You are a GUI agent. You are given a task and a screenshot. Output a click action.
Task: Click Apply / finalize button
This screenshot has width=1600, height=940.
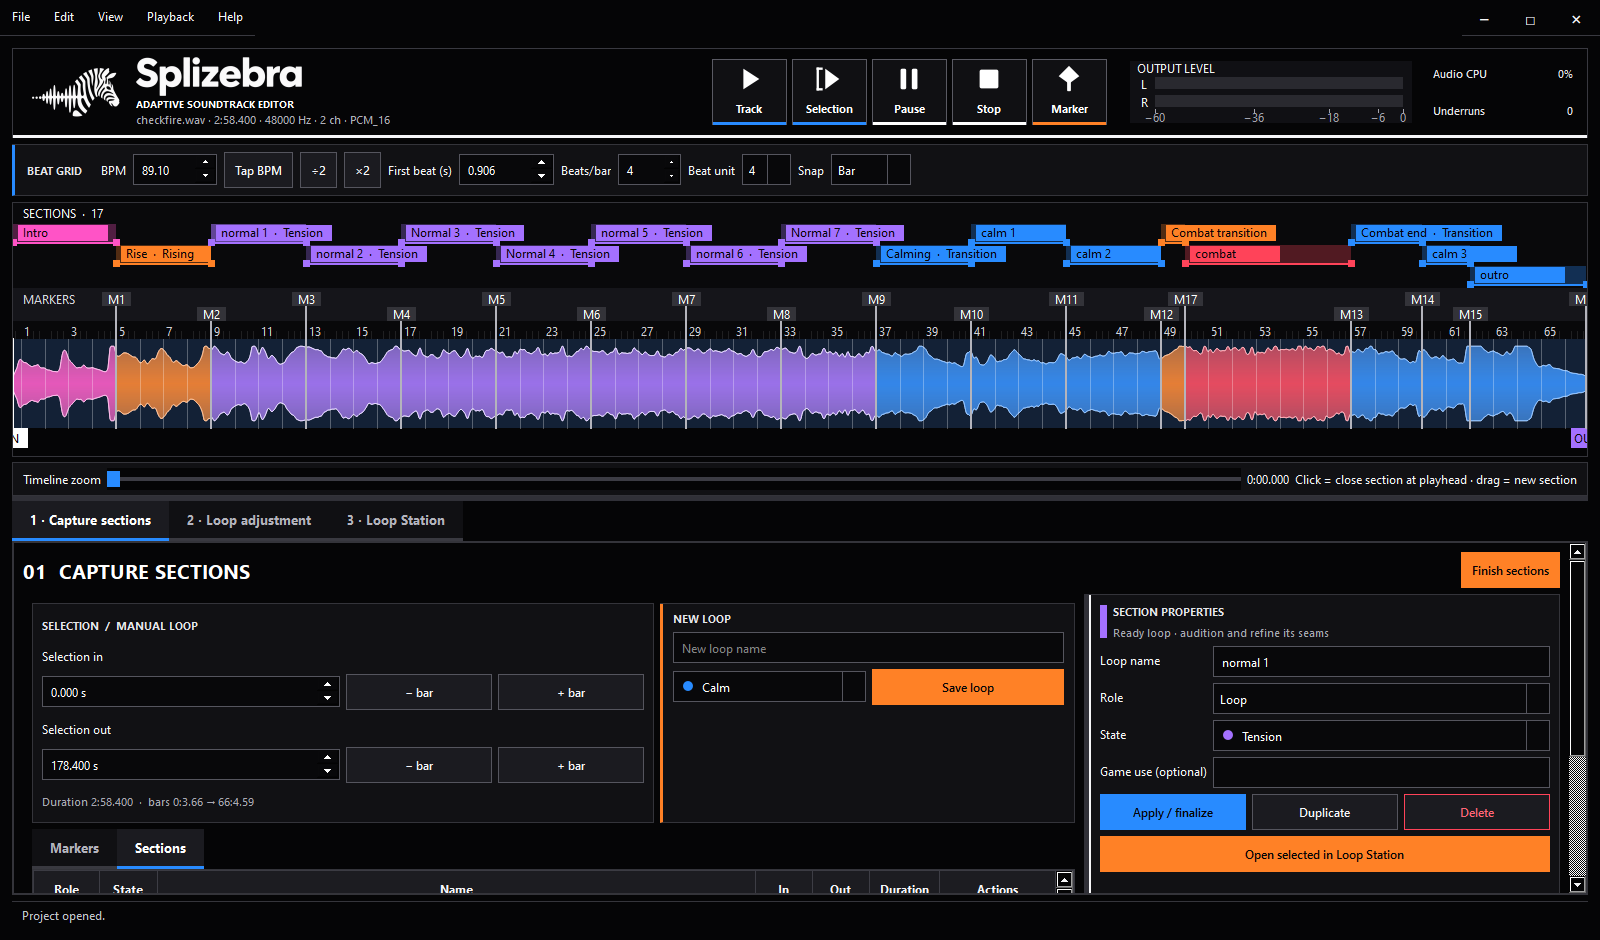[x=1173, y=812]
